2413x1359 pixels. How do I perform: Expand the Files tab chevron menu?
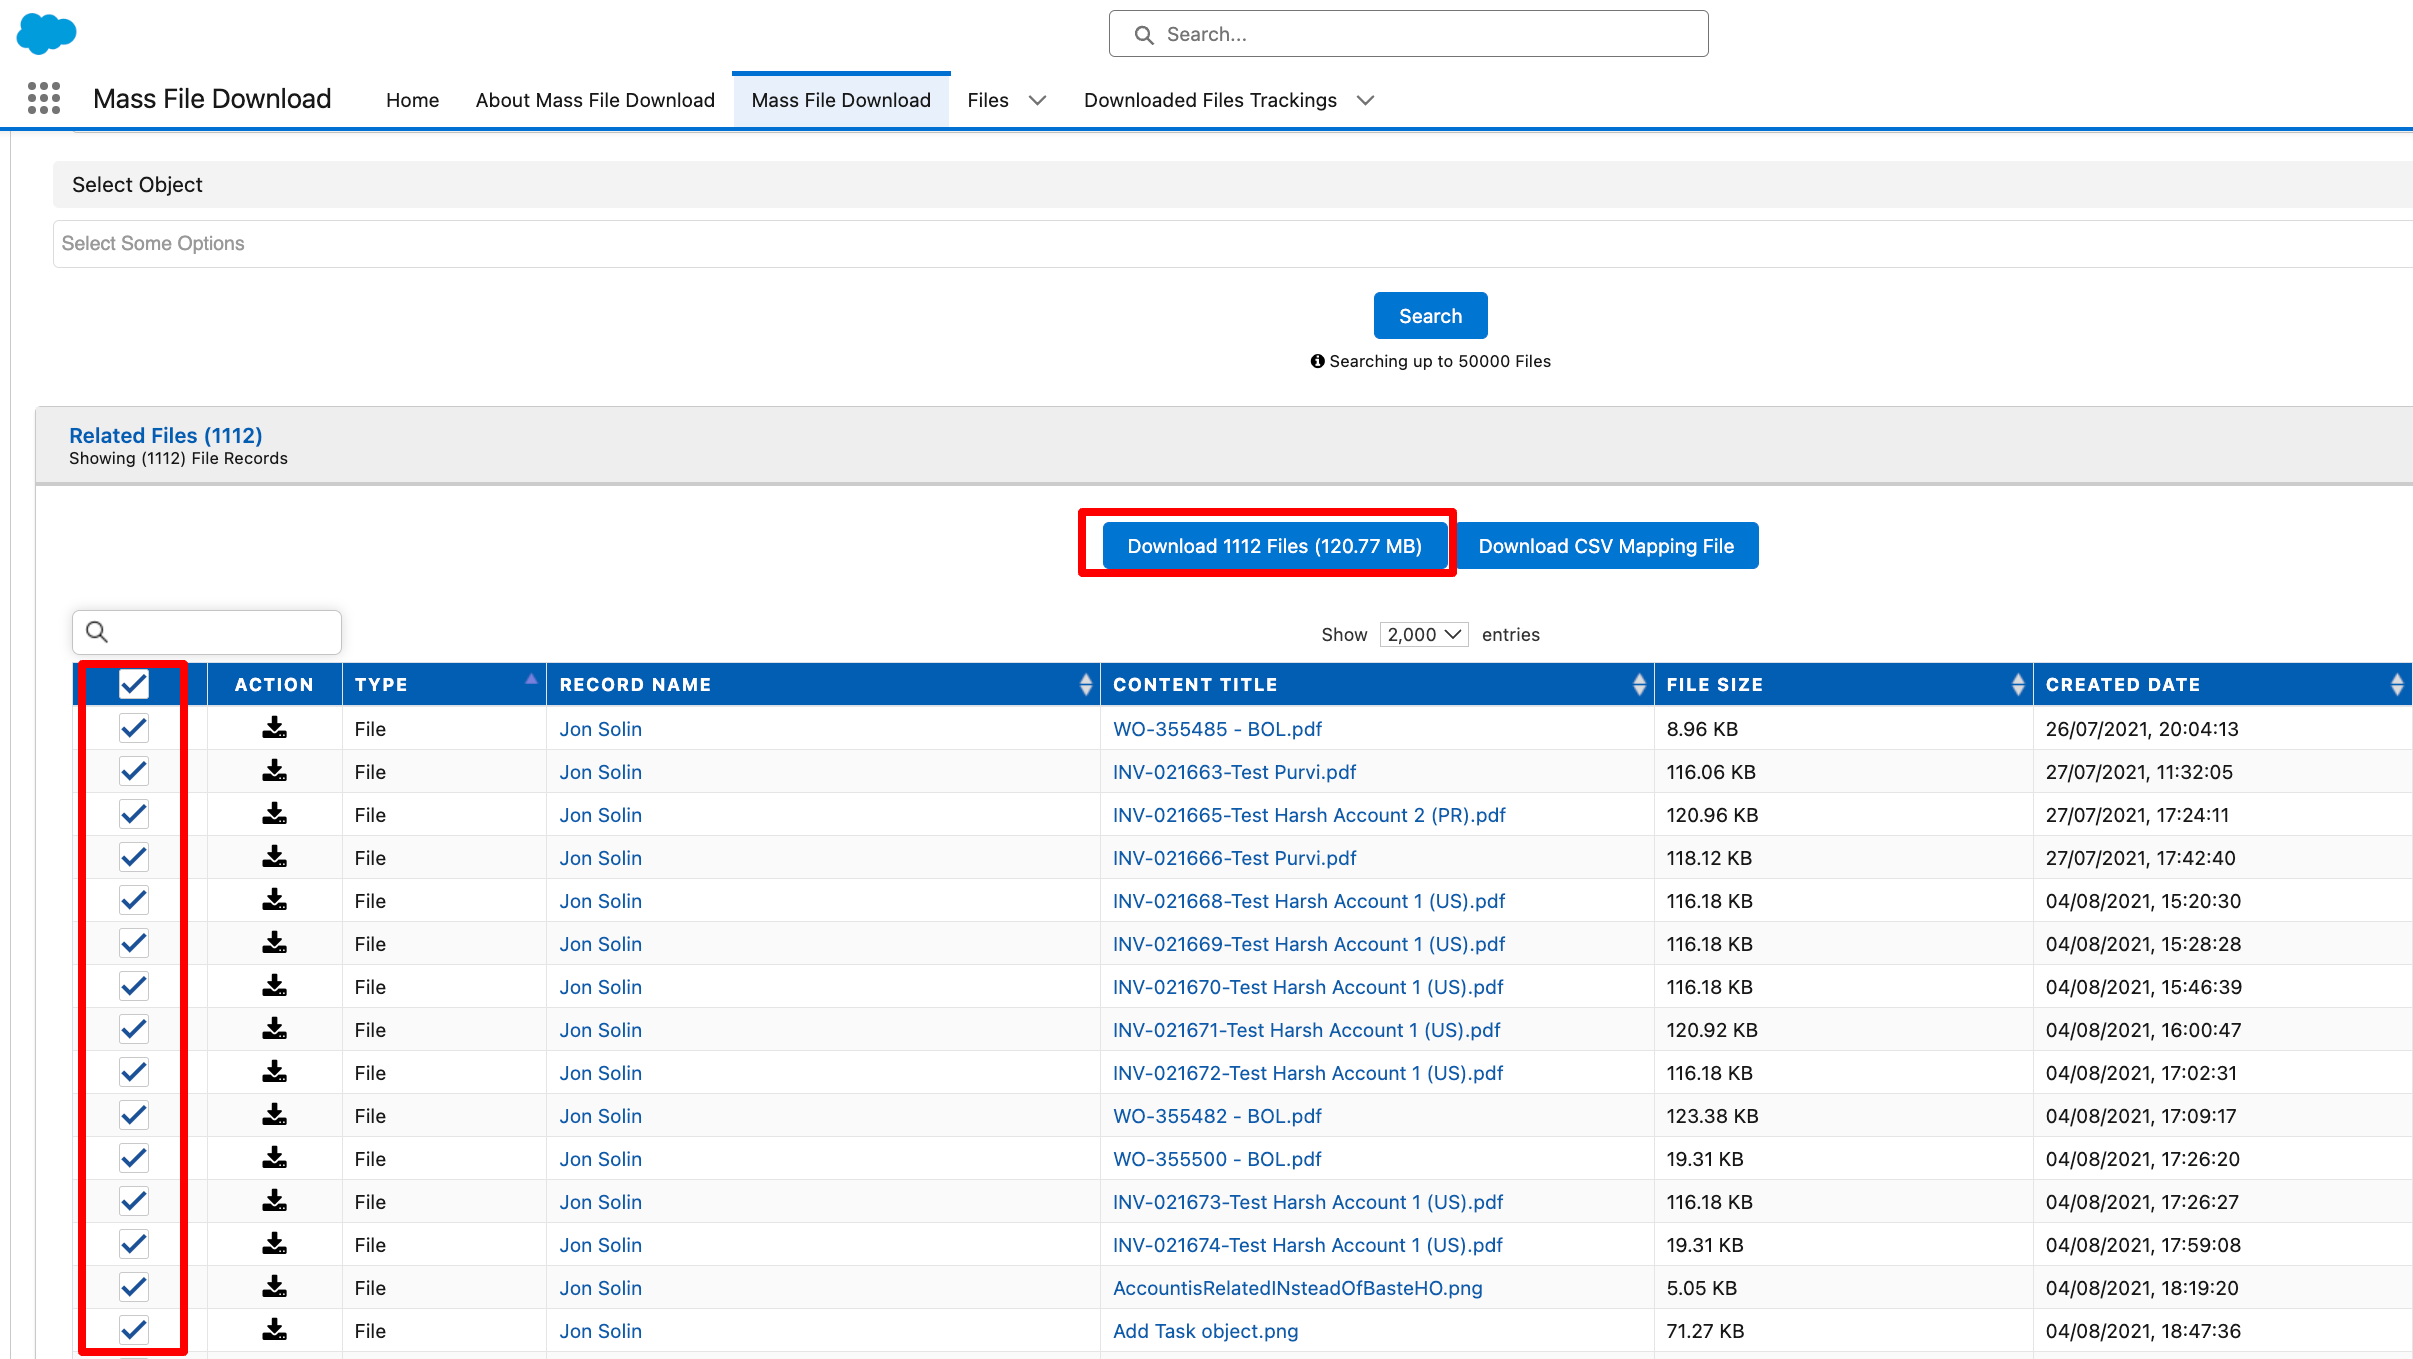coord(1038,100)
